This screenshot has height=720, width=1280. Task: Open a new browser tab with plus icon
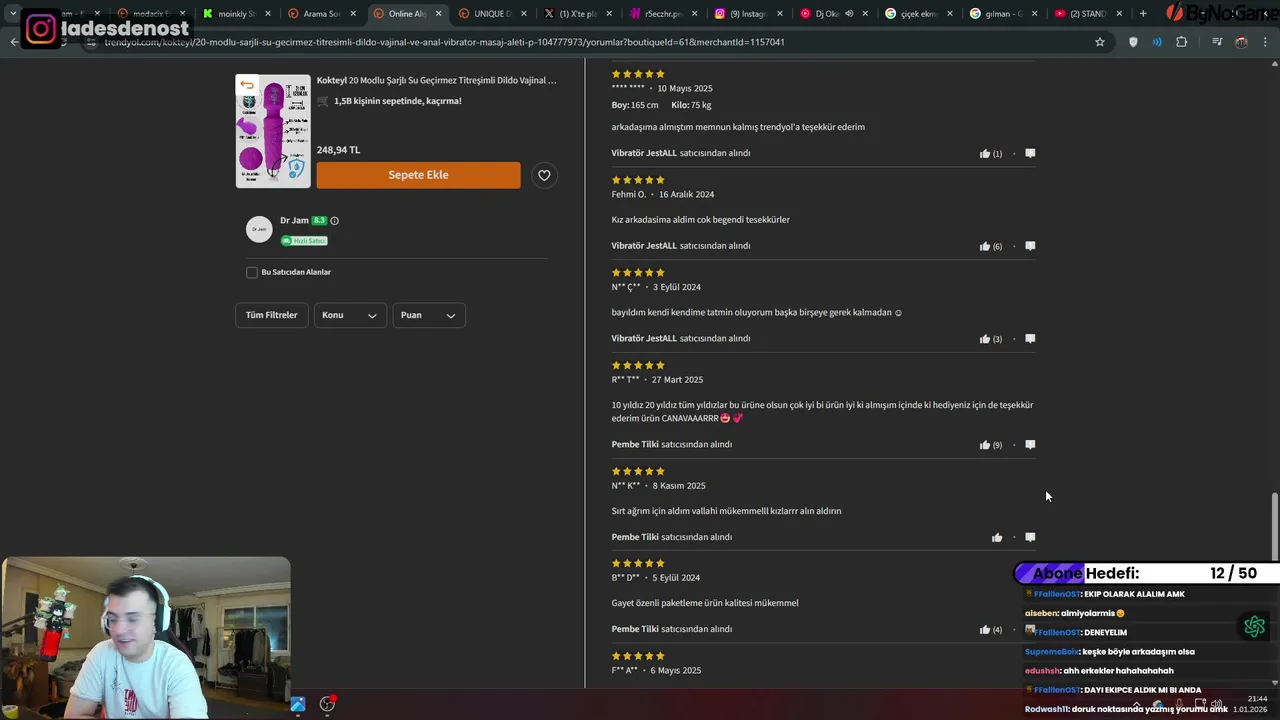(x=1143, y=14)
